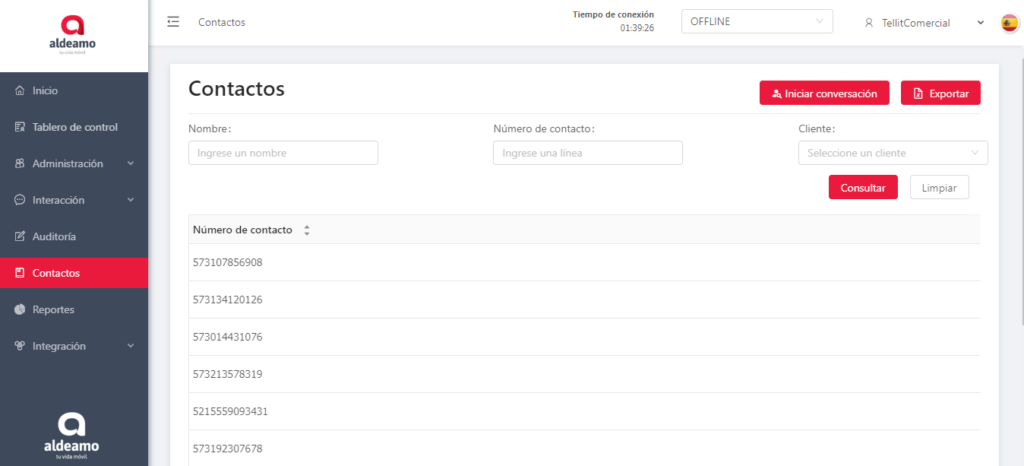Screen dimensions: 1024x466
Task: Expand the Integración submenu chevron
Action: click(x=131, y=346)
